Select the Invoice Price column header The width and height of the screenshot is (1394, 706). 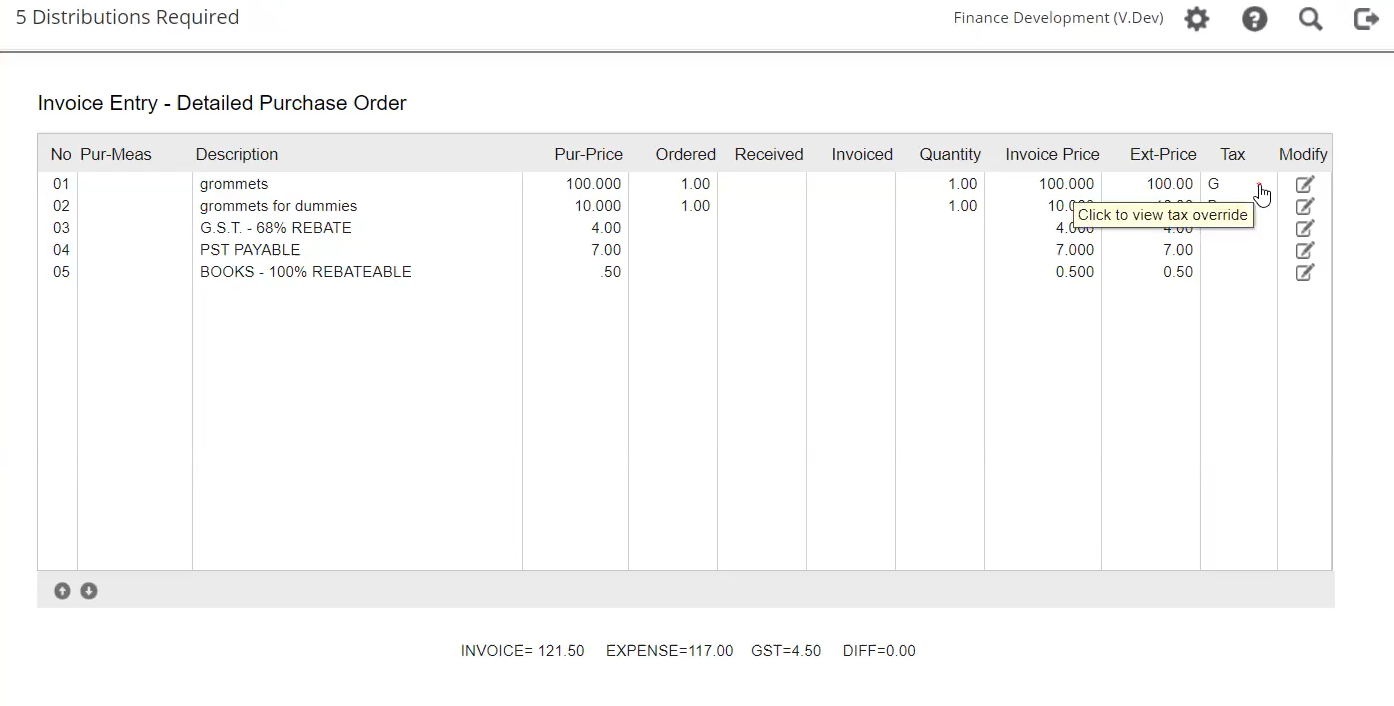[1052, 154]
